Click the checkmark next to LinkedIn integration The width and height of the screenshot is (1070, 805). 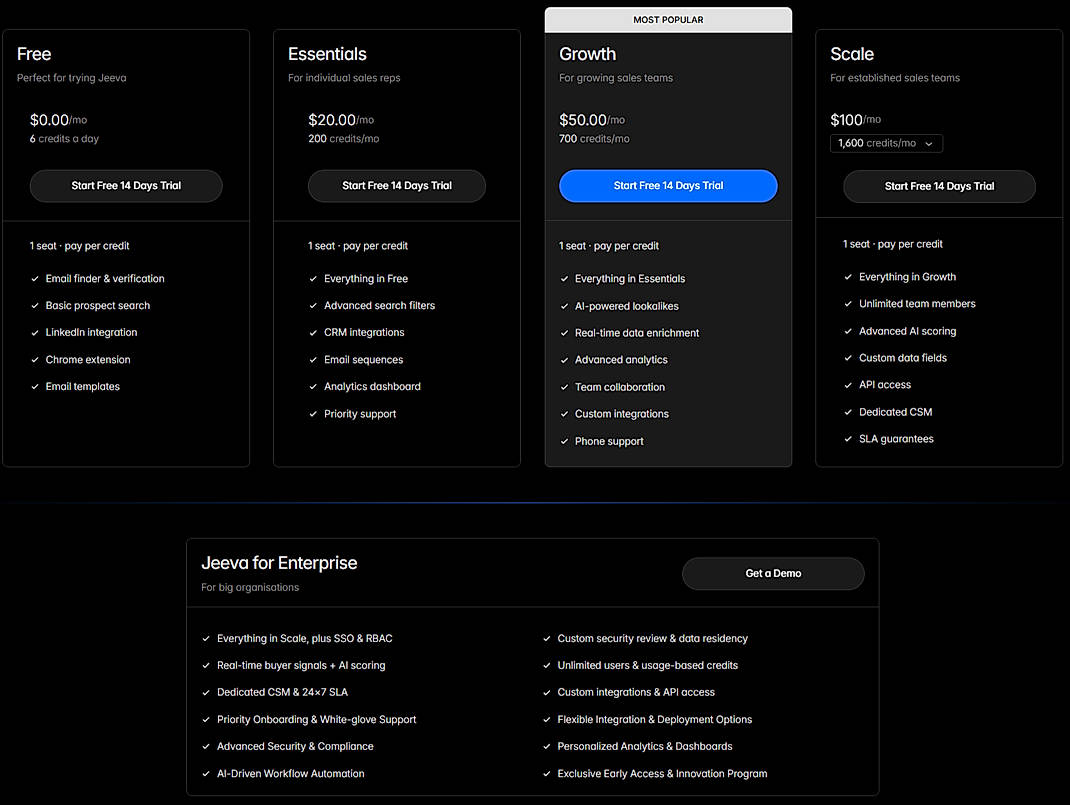pos(34,332)
